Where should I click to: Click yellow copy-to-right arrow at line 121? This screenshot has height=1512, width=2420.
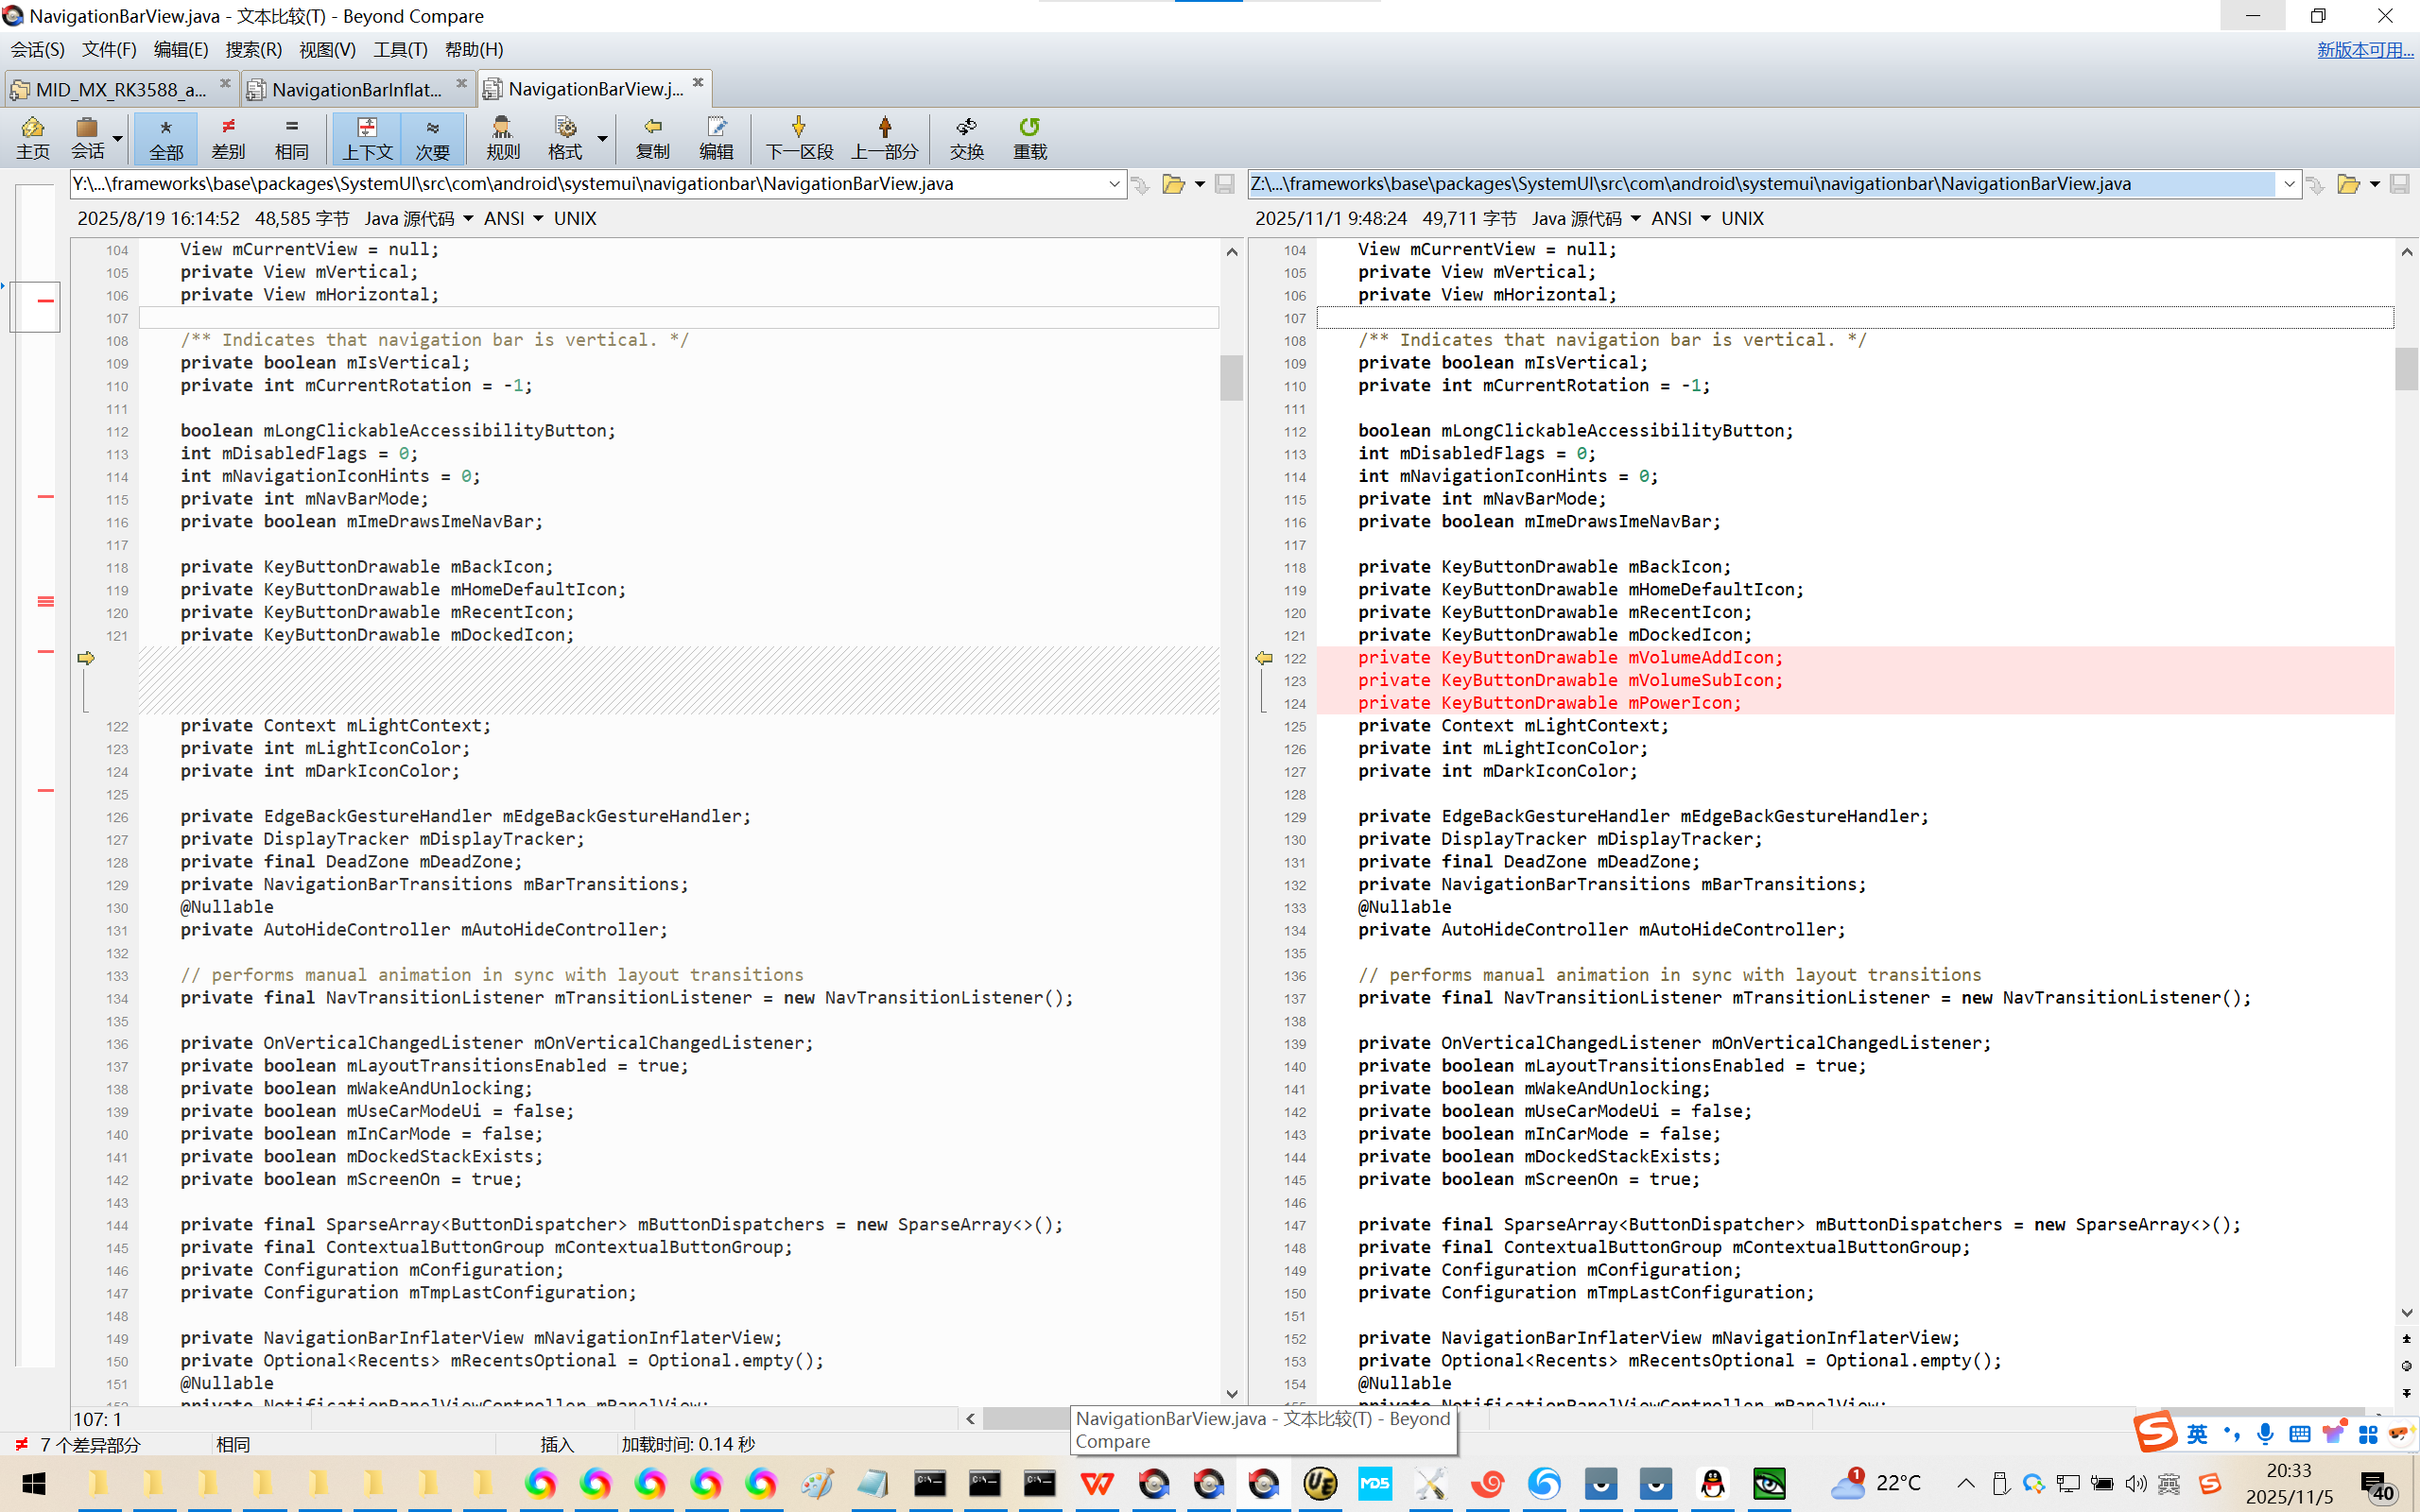[86, 658]
